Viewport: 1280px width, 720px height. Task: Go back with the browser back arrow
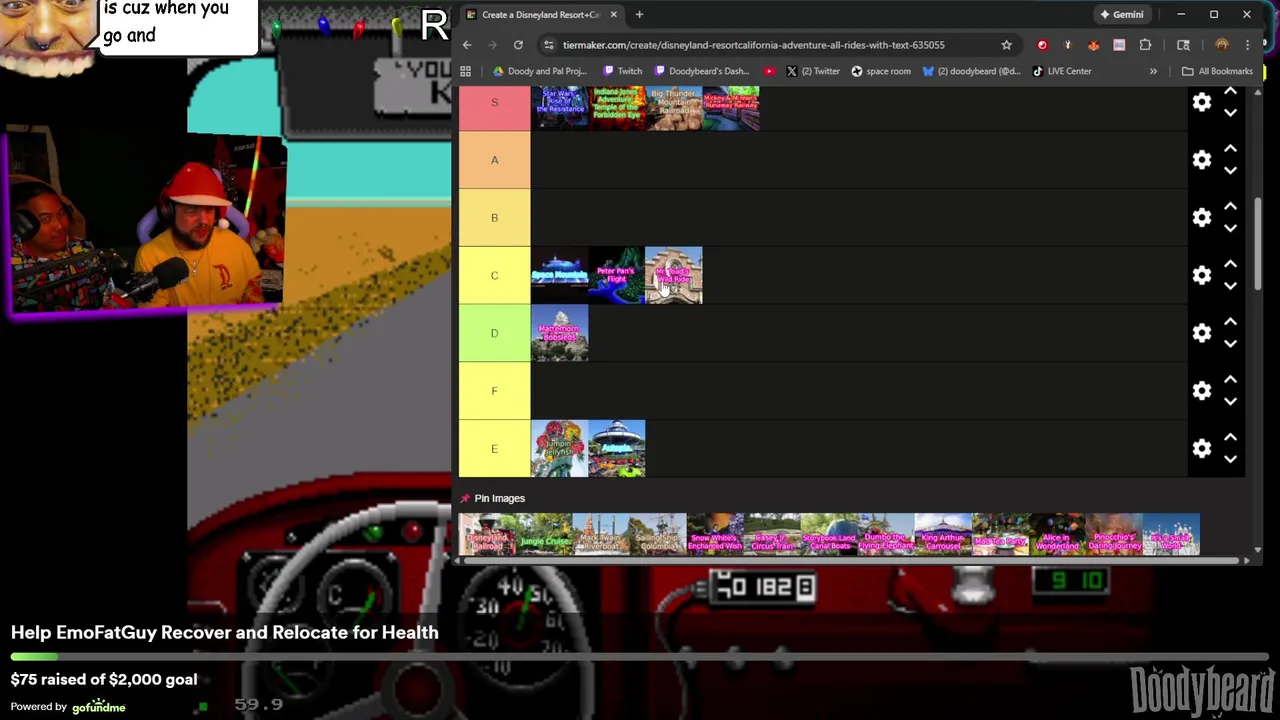click(467, 45)
